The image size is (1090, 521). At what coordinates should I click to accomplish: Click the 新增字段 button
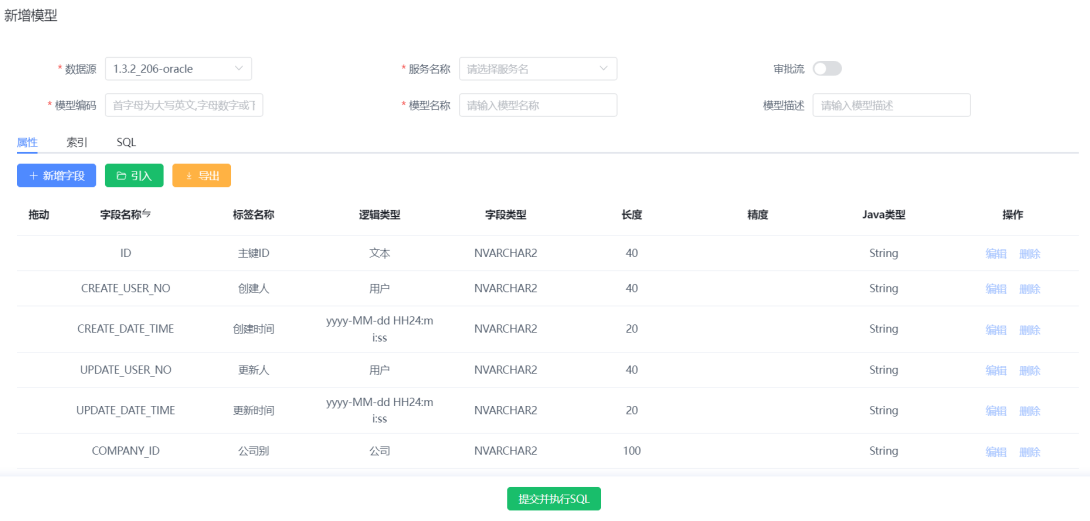click(56, 175)
